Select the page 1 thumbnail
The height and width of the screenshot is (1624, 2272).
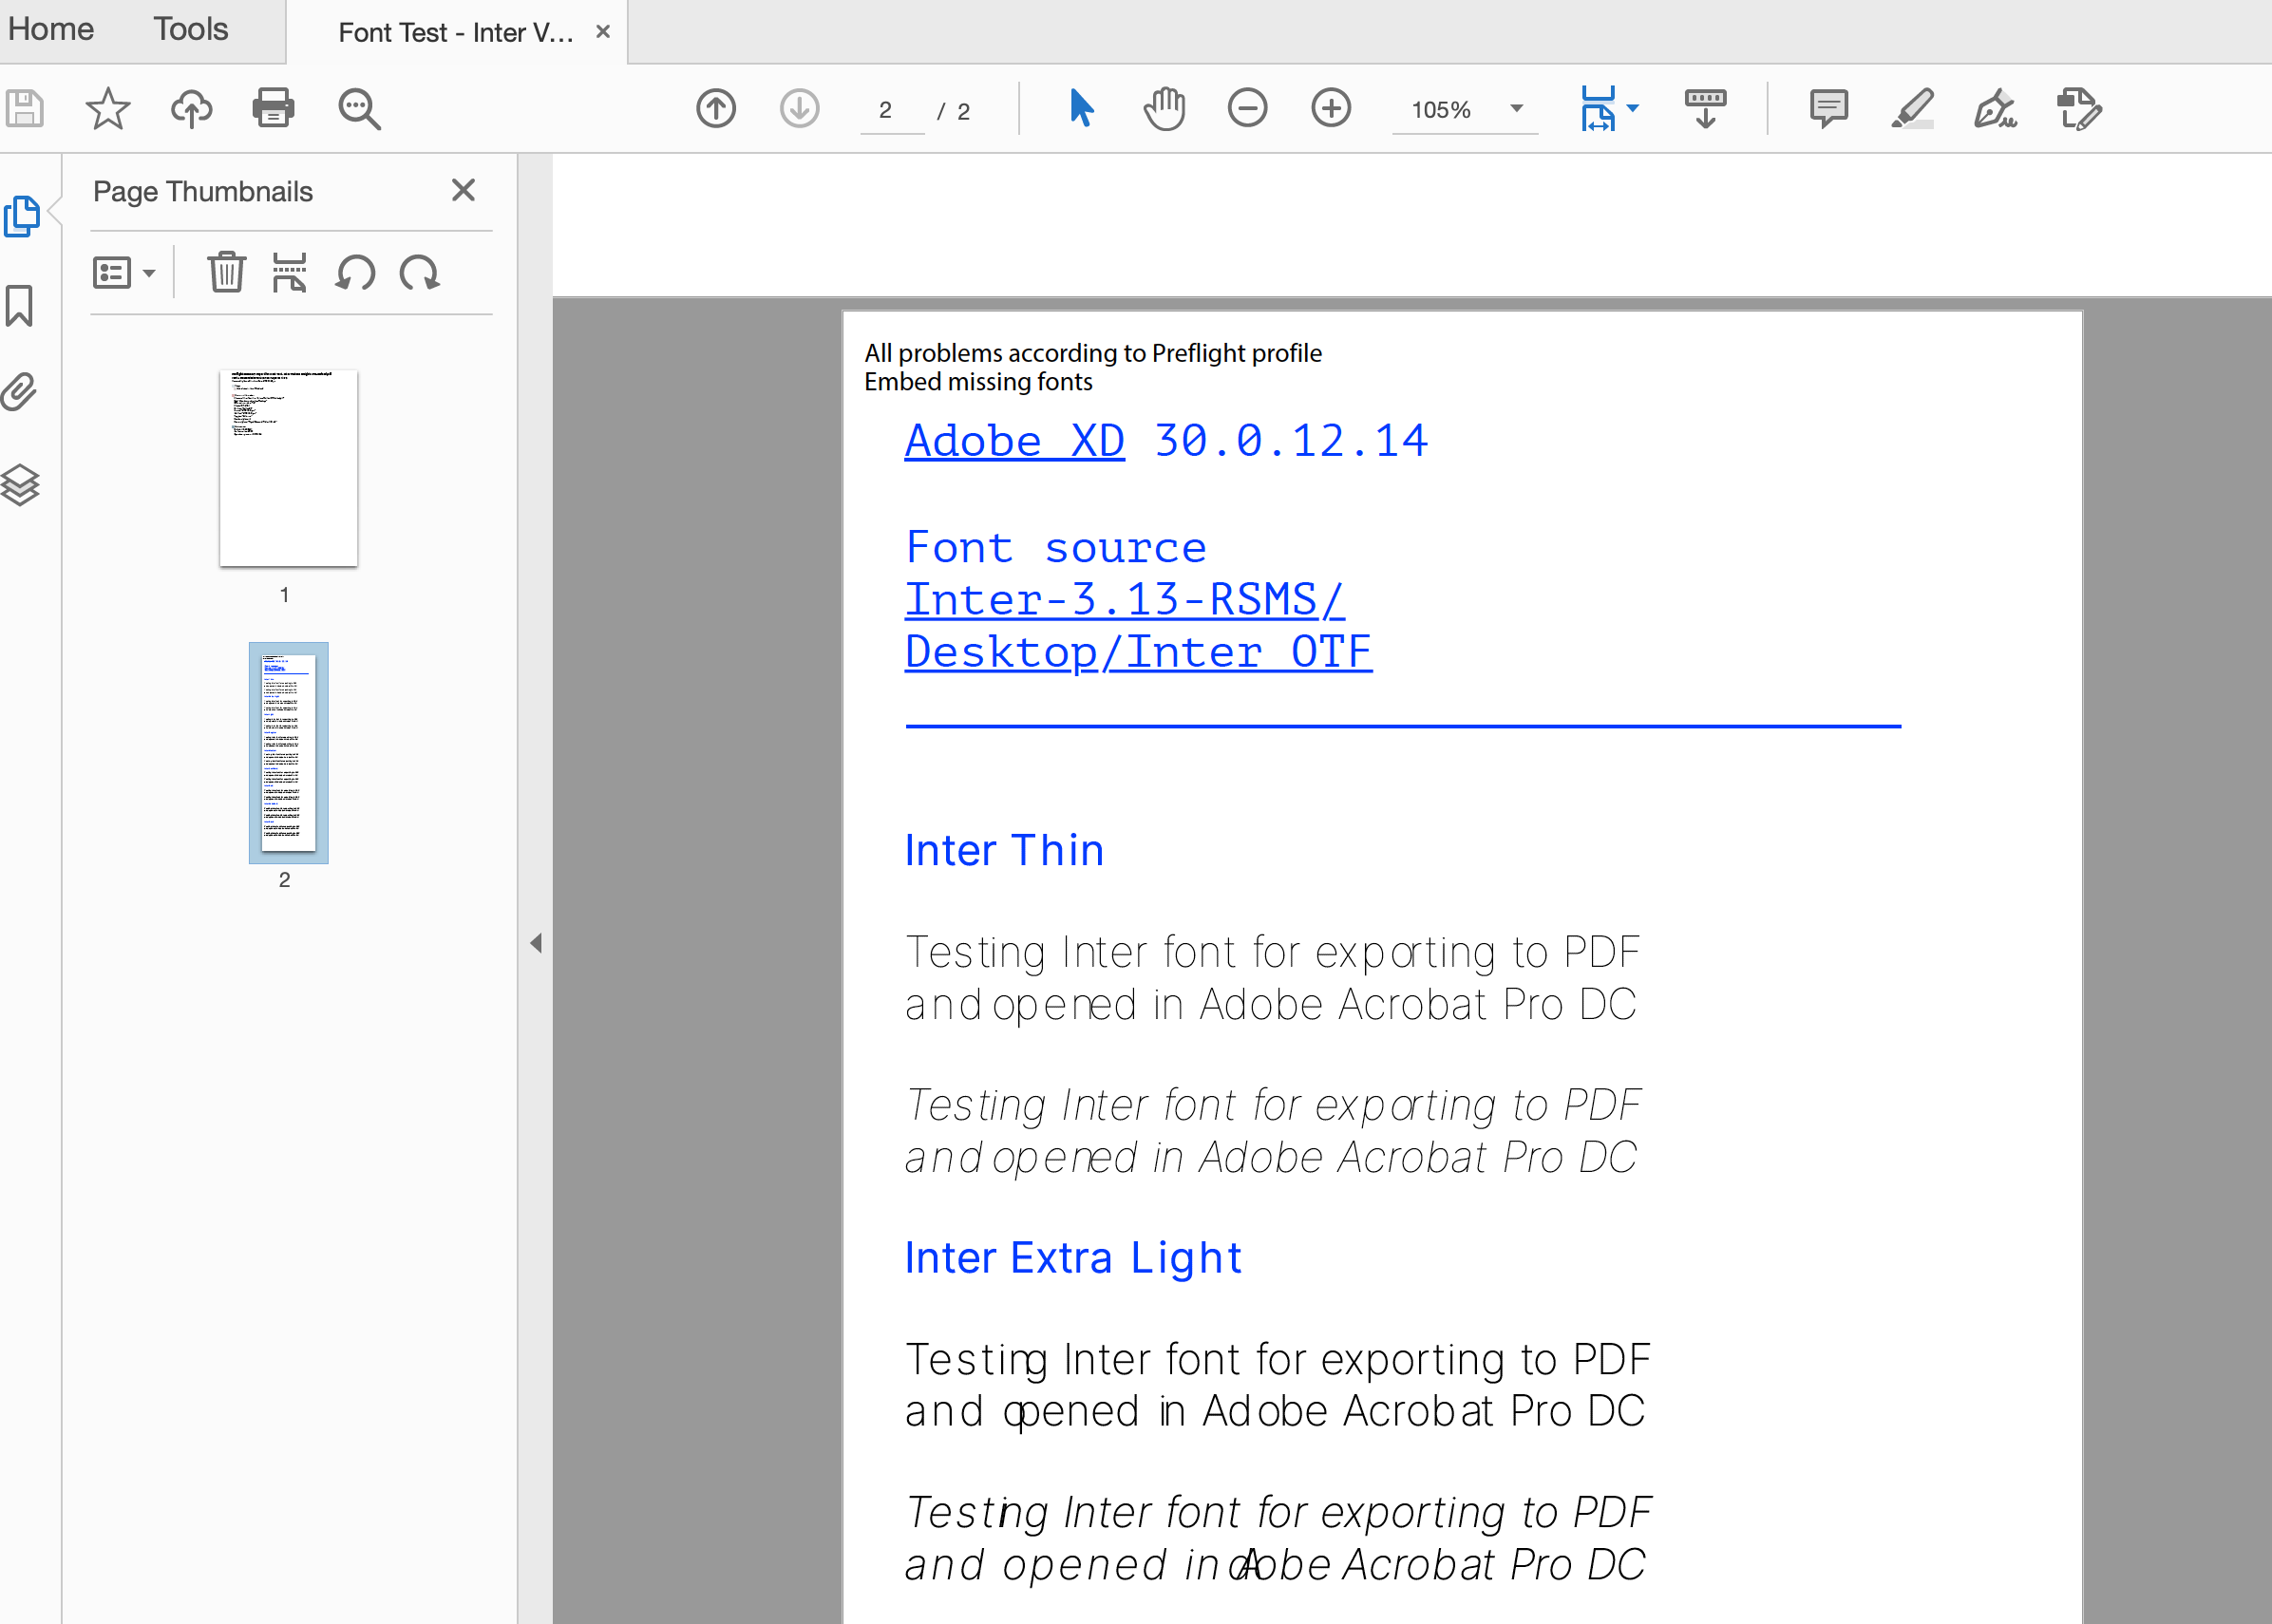(x=288, y=468)
